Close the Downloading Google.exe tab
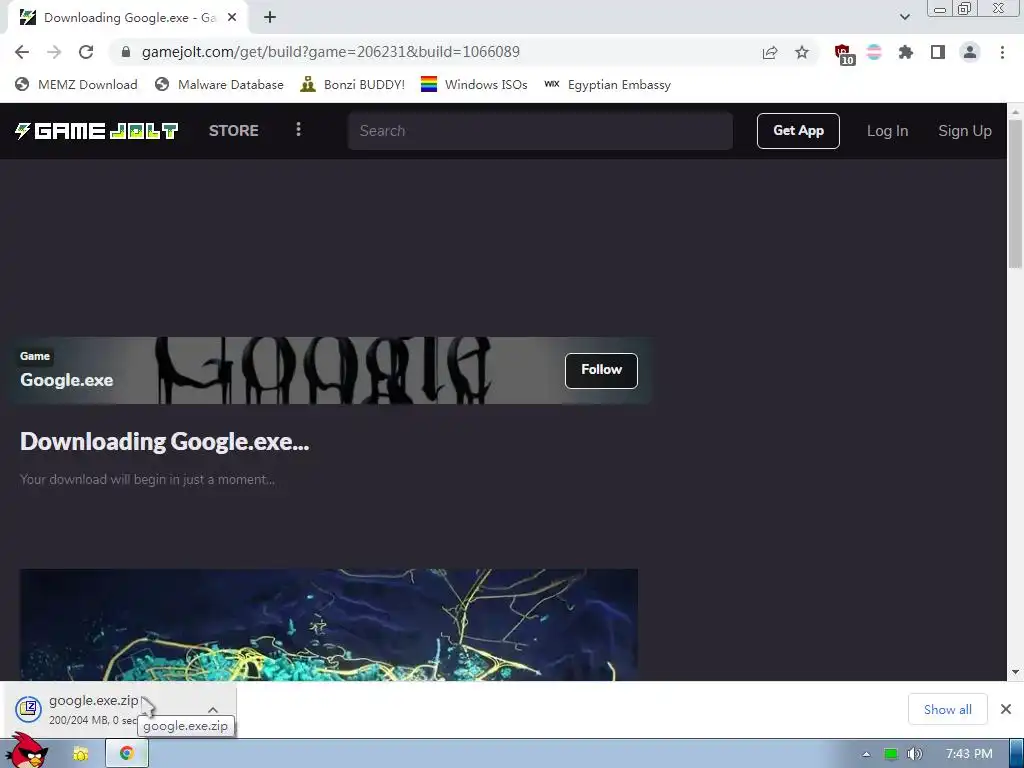 click(232, 18)
